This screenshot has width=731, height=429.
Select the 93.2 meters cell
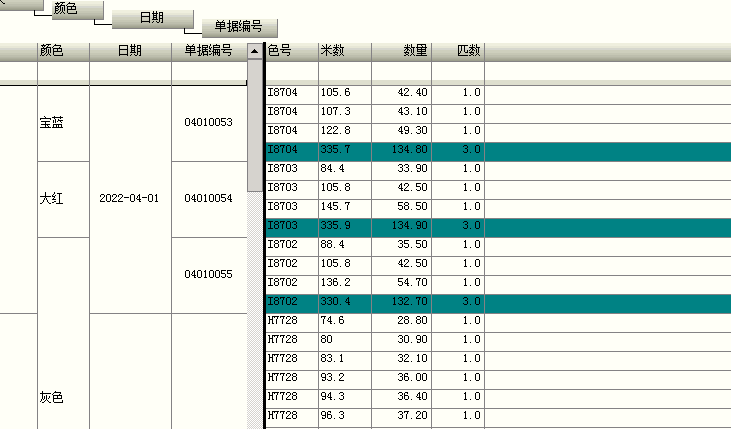point(345,378)
